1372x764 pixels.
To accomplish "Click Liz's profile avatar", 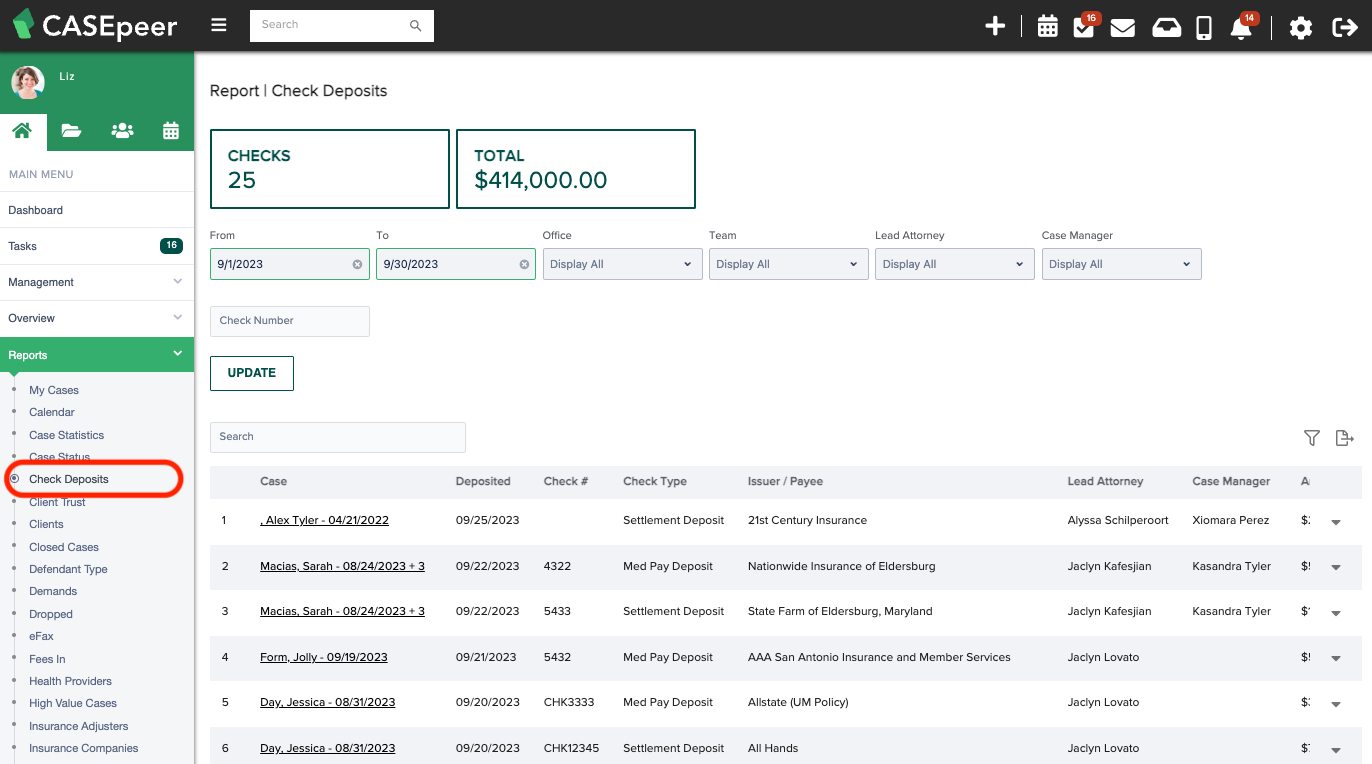I will [x=28, y=83].
